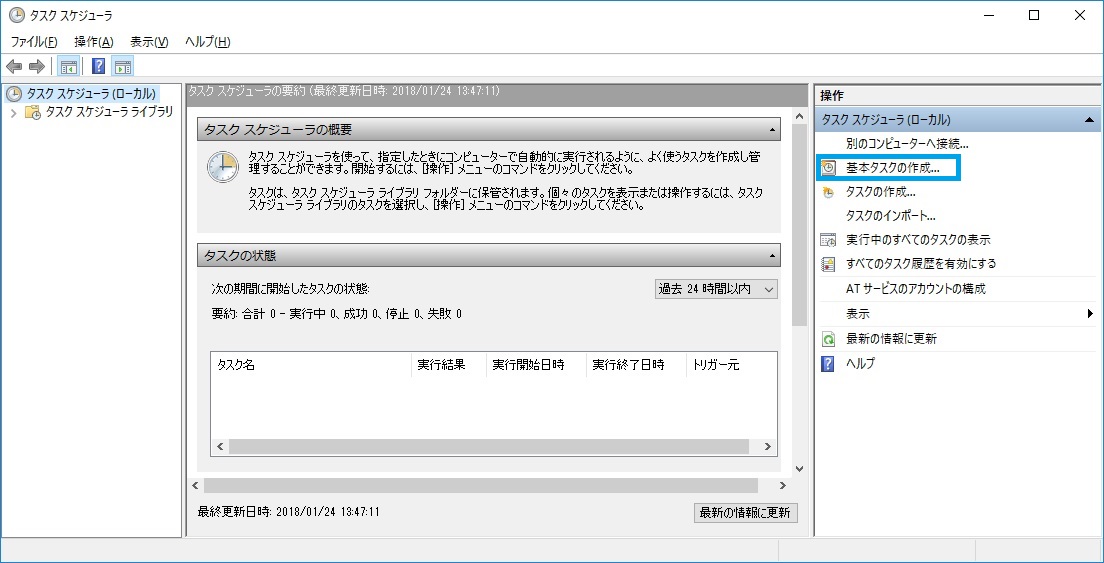Expand the 表示 submenu arrow in actions
This screenshot has width=1104, height=563.
coord(1090,314)
